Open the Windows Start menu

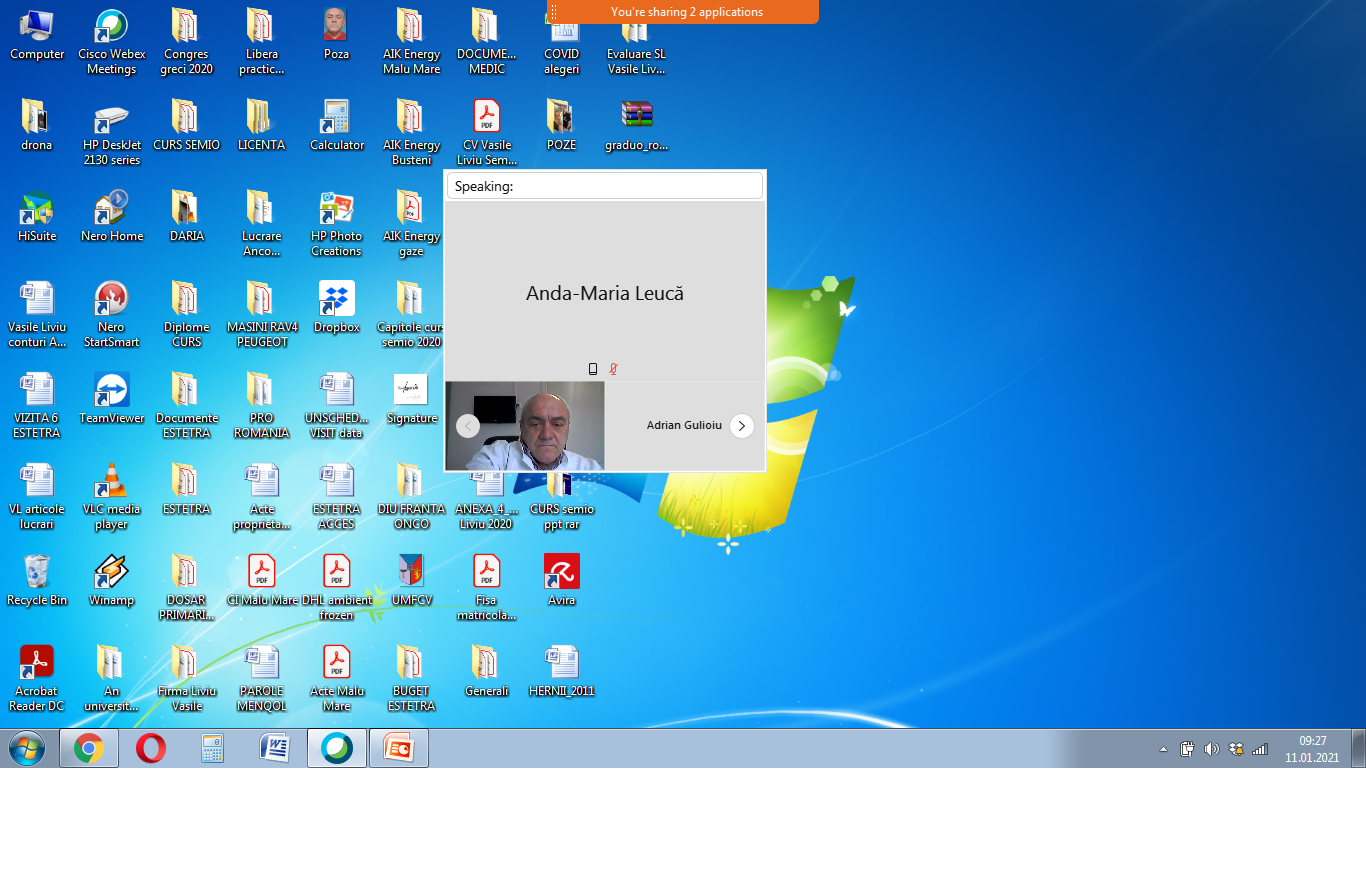pos(26,748)
